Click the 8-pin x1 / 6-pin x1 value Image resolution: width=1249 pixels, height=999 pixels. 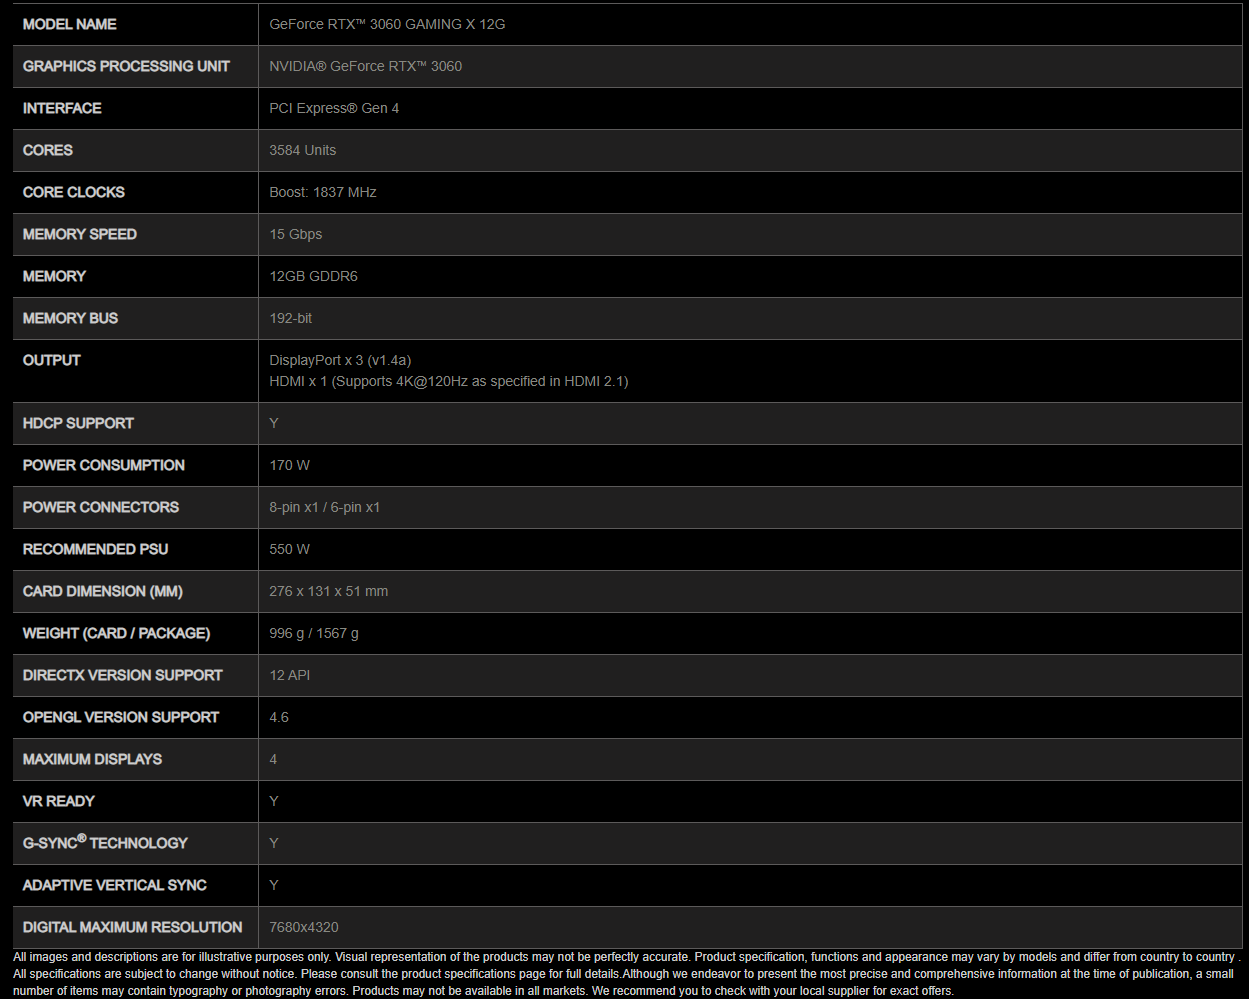(x=324, y=507)
